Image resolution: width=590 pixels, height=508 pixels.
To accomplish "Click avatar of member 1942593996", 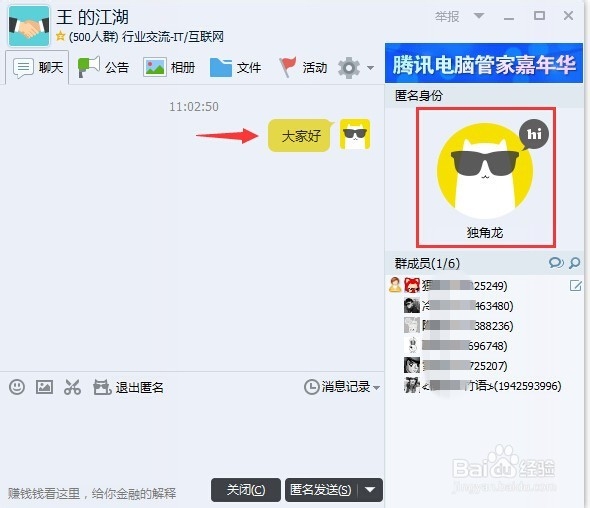I will pyautogui.click(x=412, y=385).
